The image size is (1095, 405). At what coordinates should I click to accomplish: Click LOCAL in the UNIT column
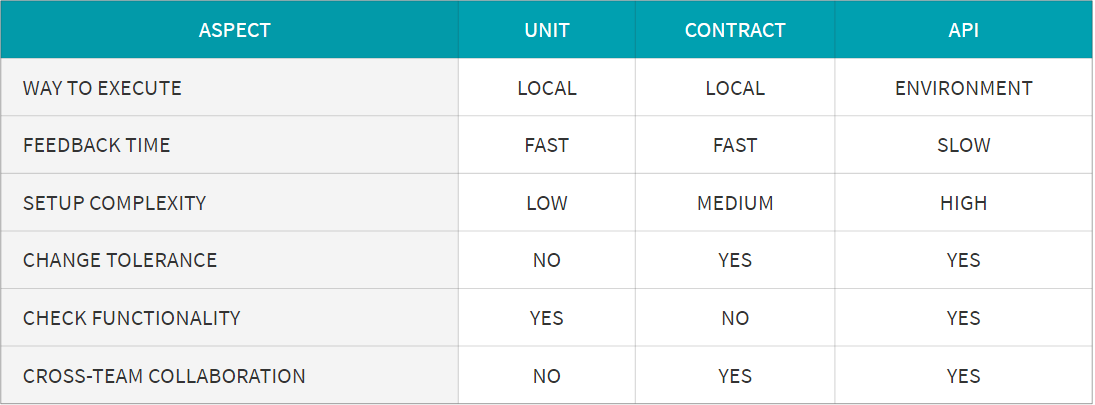(547, 89)
